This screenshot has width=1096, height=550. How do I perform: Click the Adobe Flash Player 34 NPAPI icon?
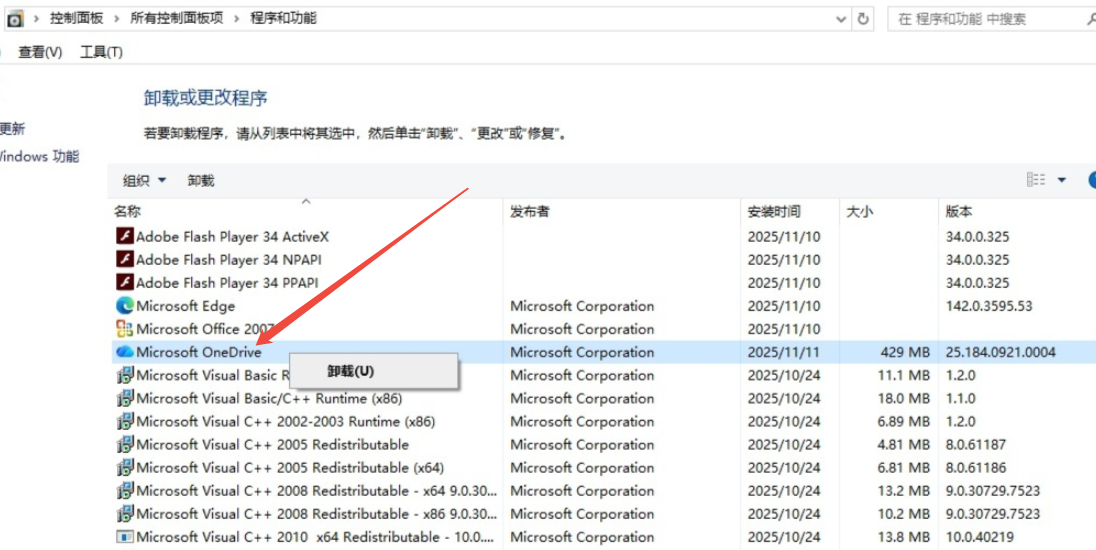(x=125, y=260)
